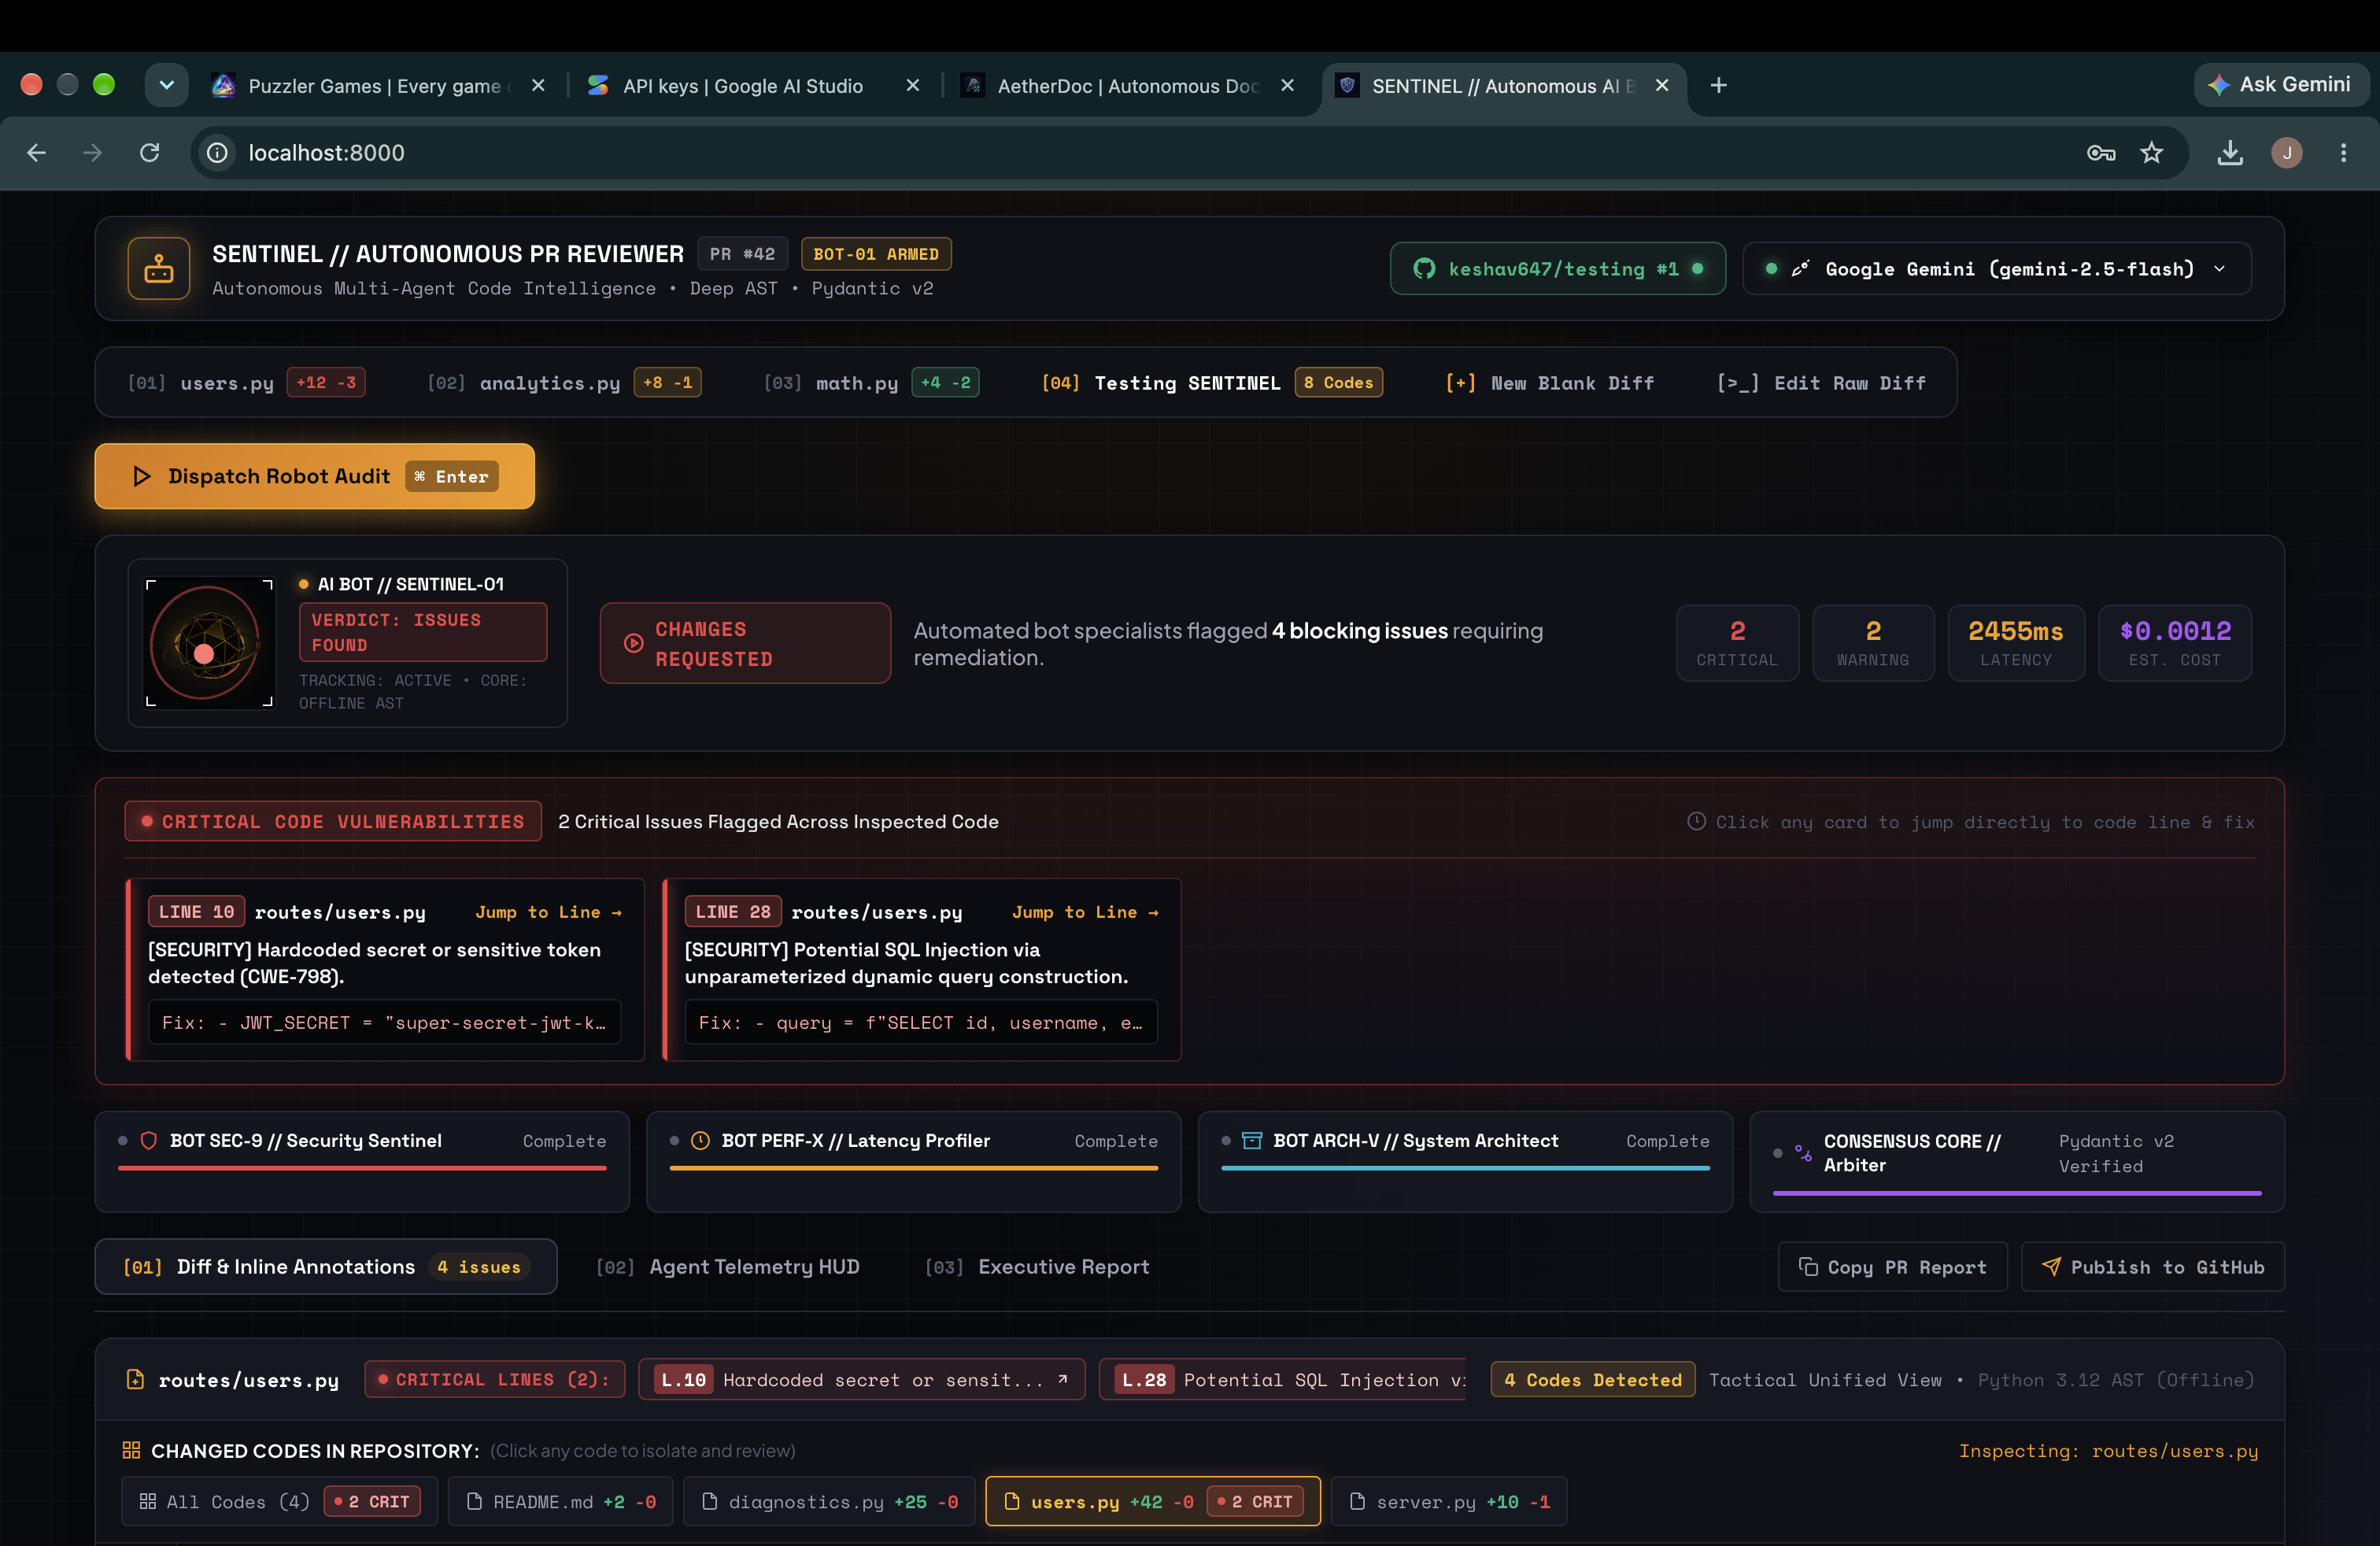The image size is (2380, 1546).
Task: Filter by the diagnostics.py file chip
Action: coord(829,1501)
